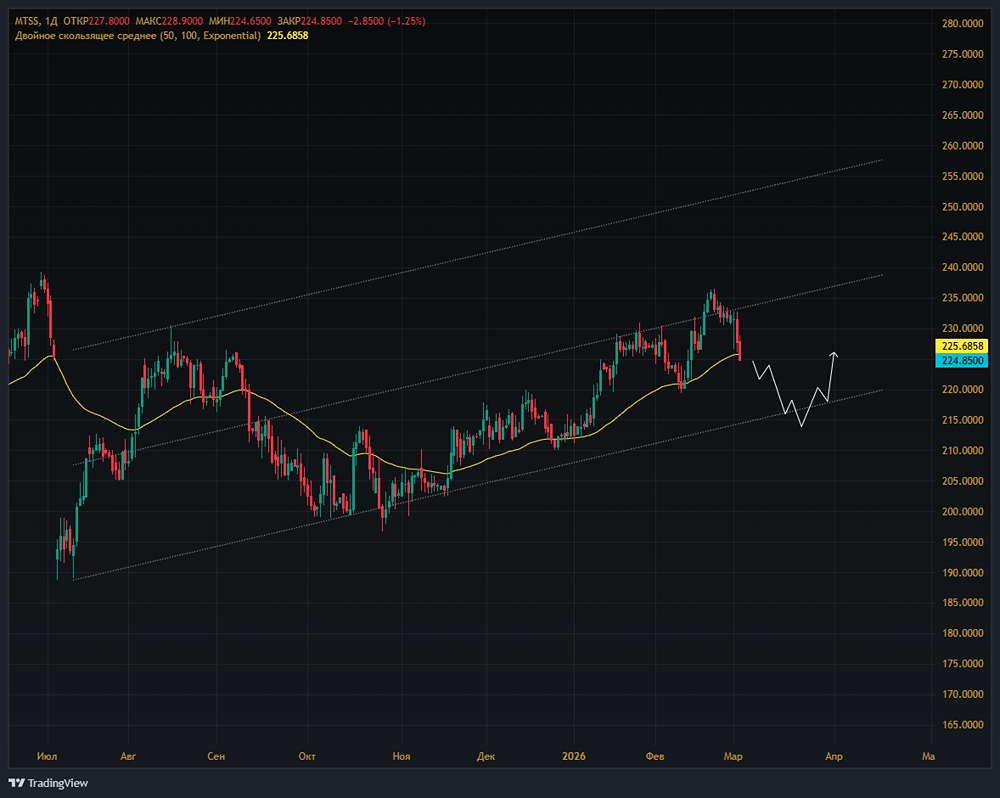This screenshot has height=798, width=1000.
Task: Click the 240.0000 price axis label
Action: click(962, 267)
